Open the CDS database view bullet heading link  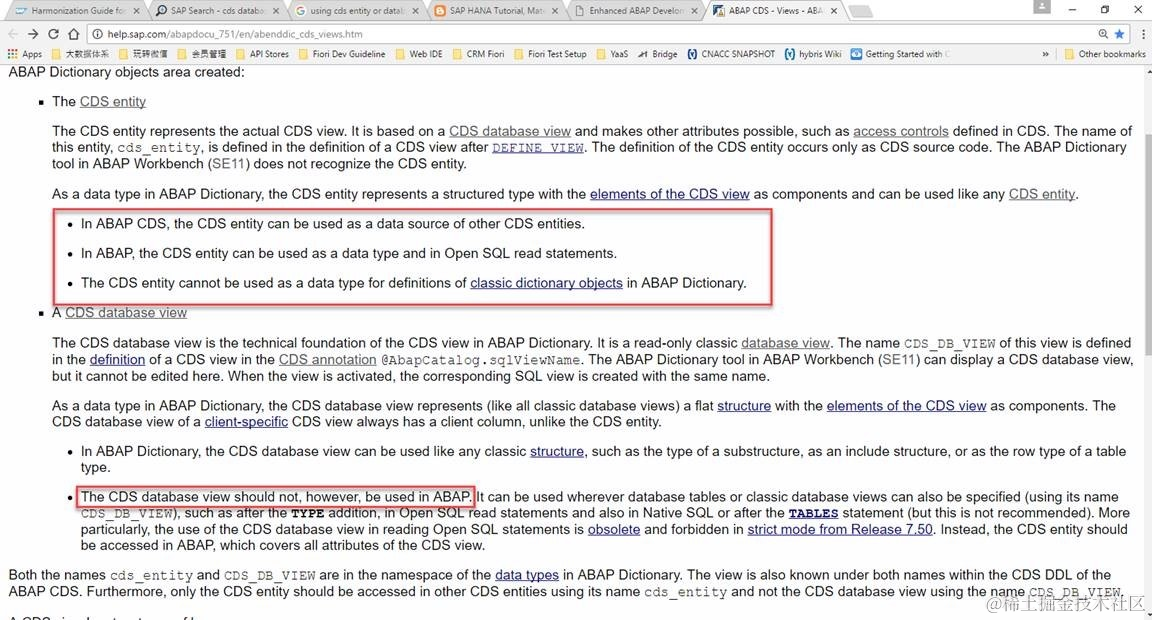coord(126,312)
